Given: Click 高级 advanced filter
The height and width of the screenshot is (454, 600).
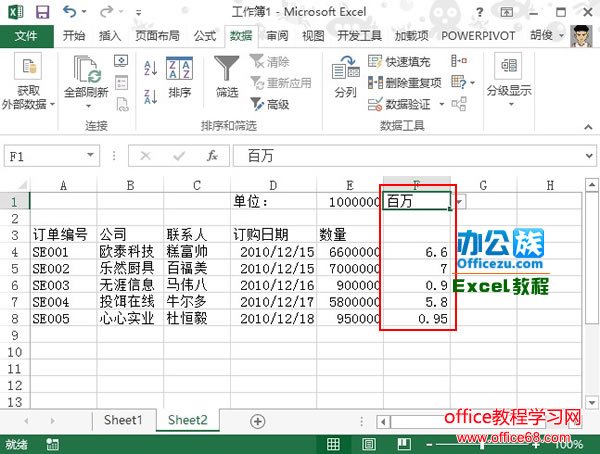Looking at the screenshot, I should 270,104.
